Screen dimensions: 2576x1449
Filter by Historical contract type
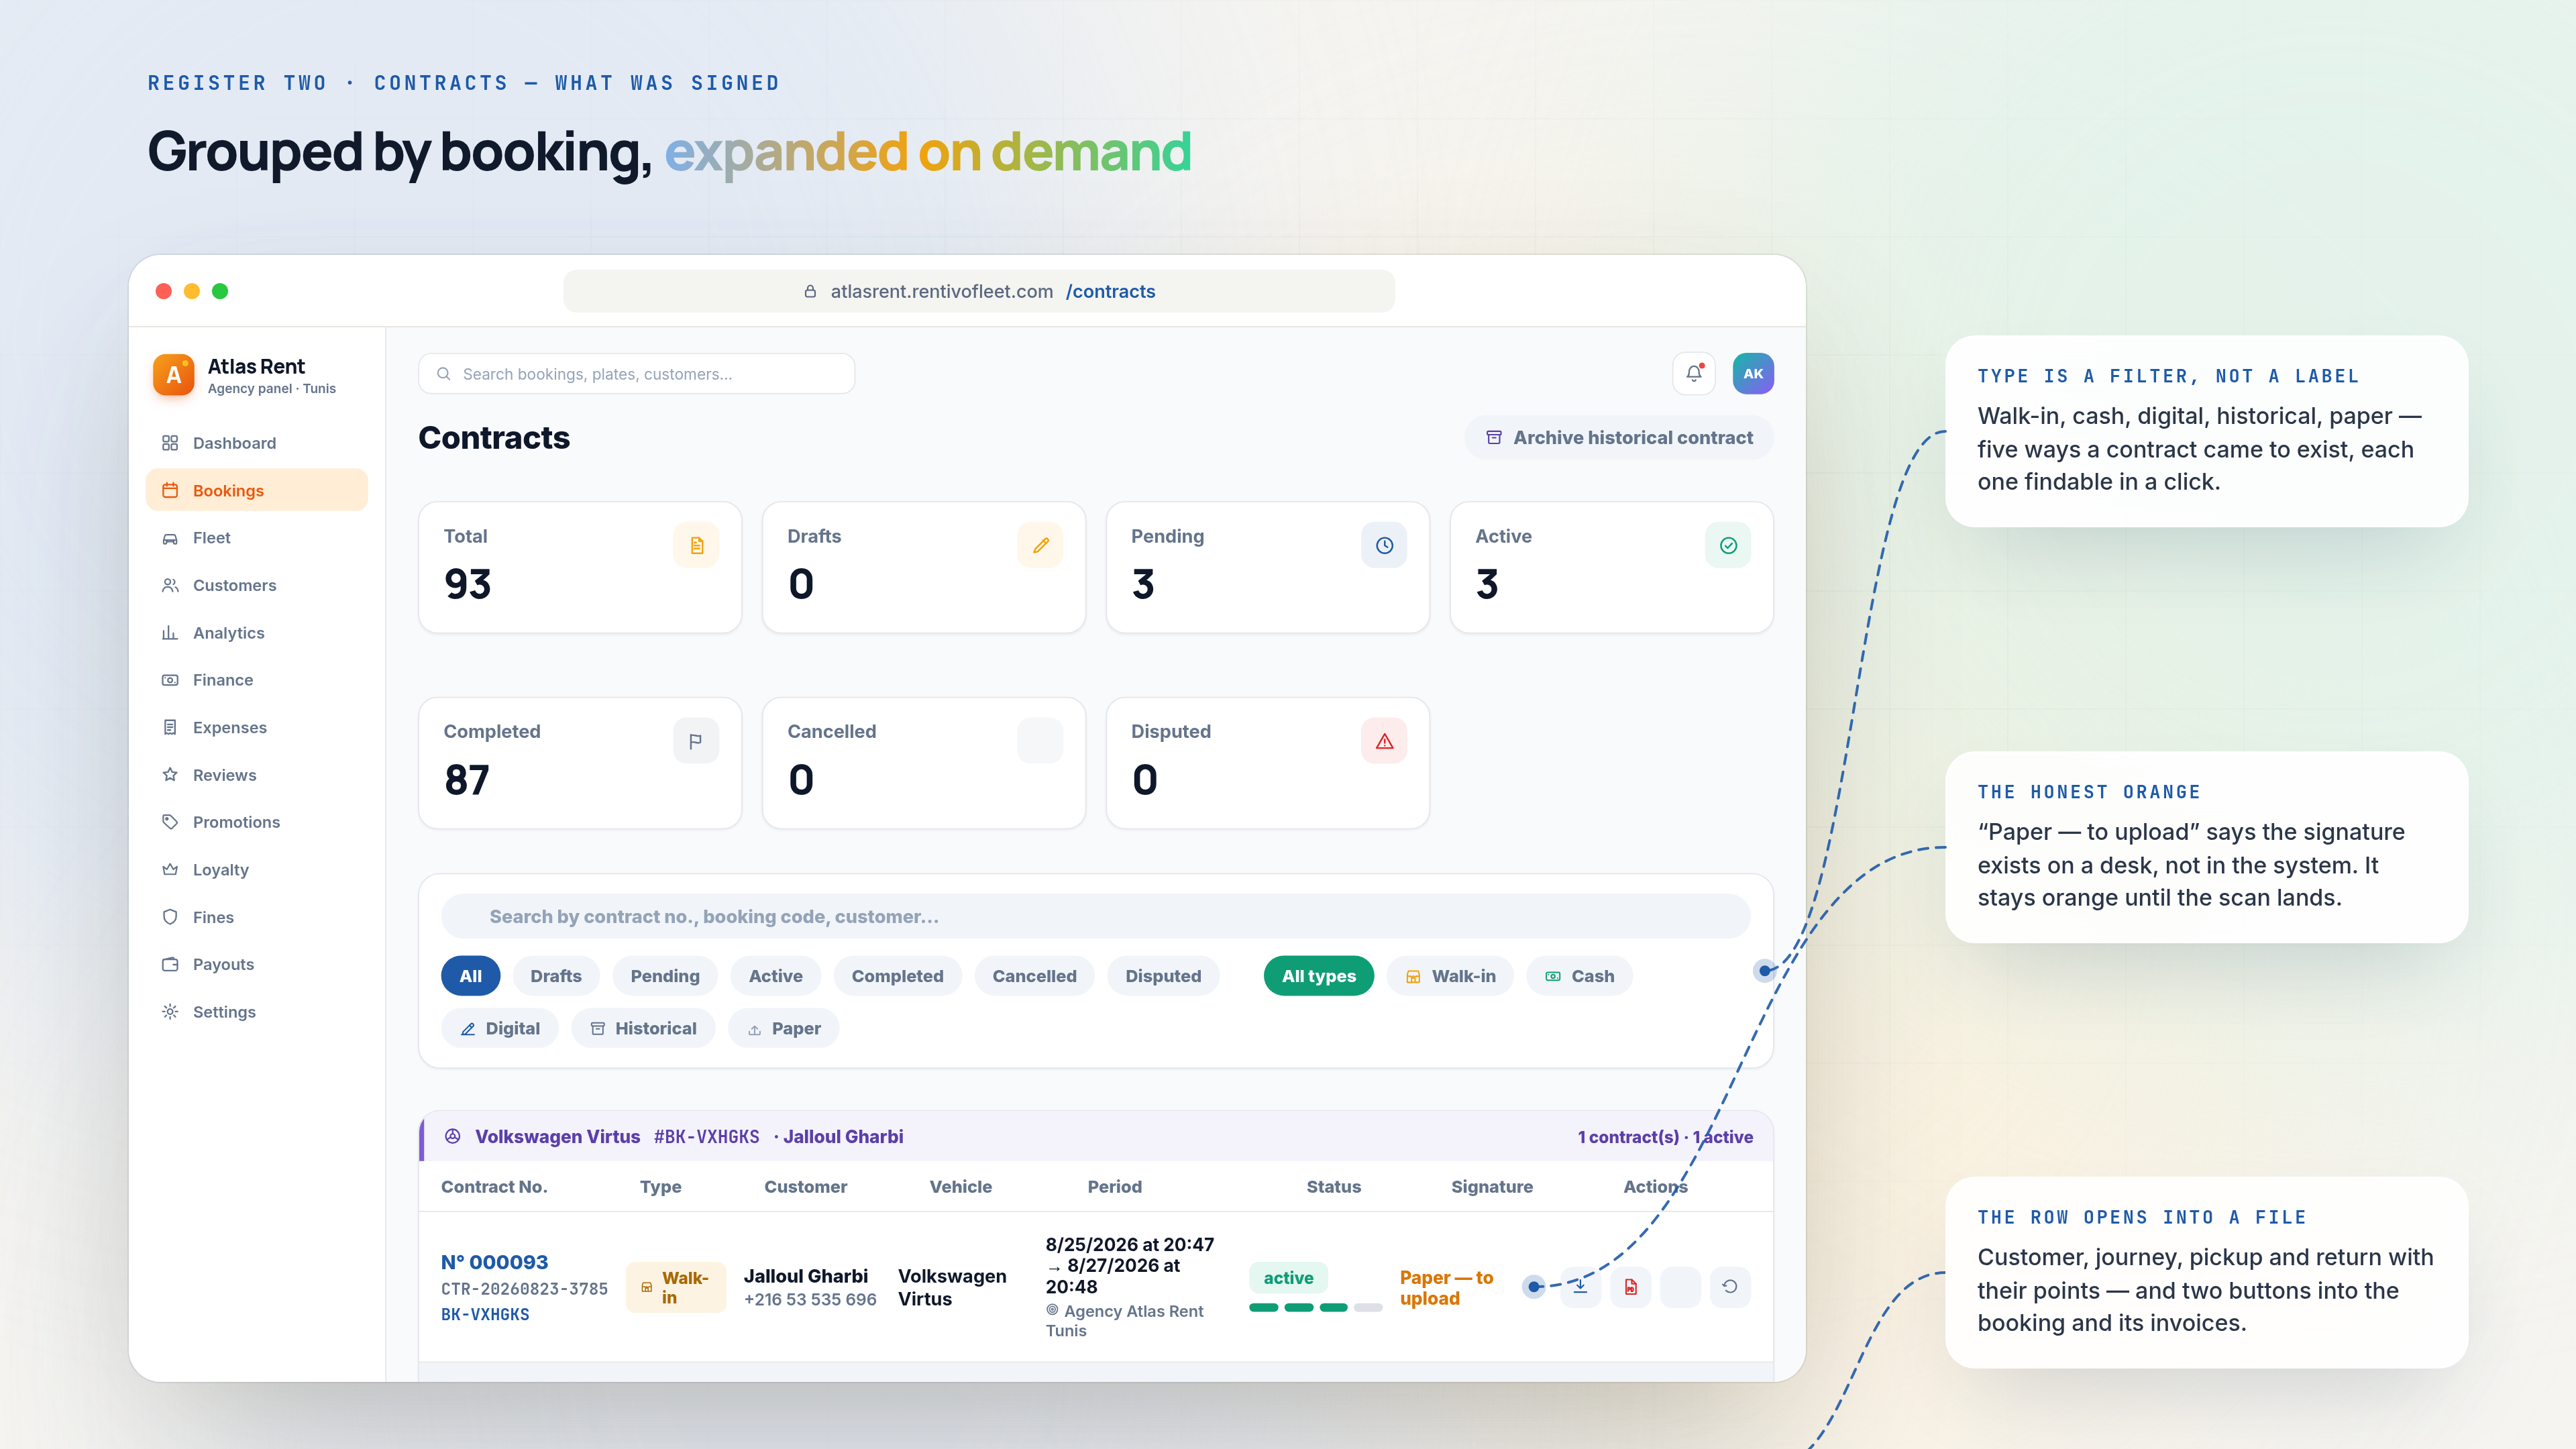(643, 1028)
